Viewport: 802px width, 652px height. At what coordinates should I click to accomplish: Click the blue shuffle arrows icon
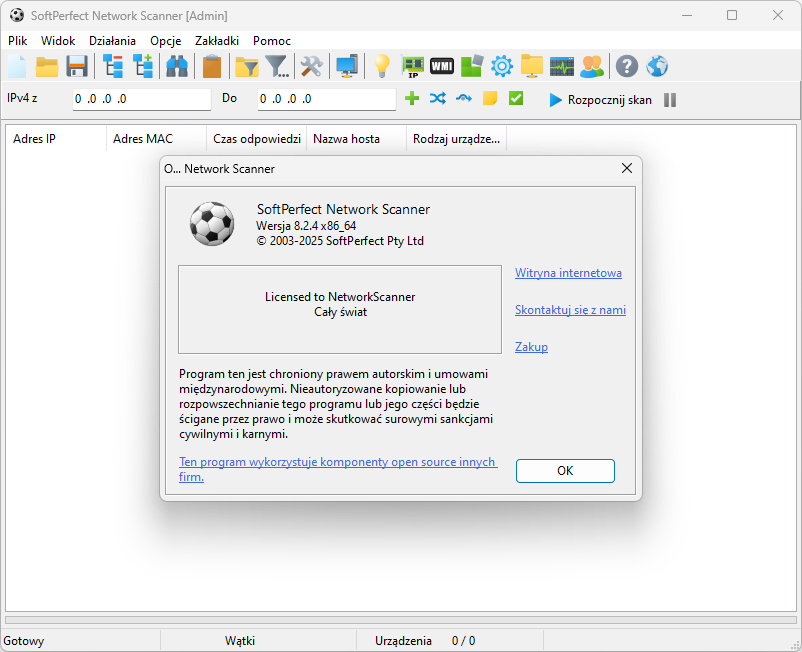pyautogui.click(x=438, y=98)
